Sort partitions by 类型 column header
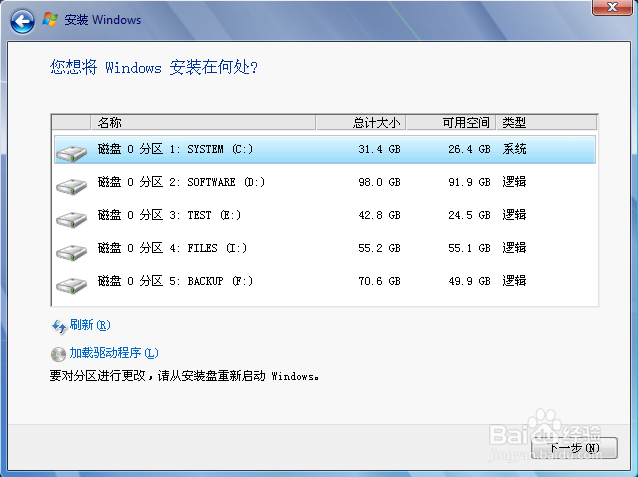Viewport: 638px width, 477px height. 546,123
